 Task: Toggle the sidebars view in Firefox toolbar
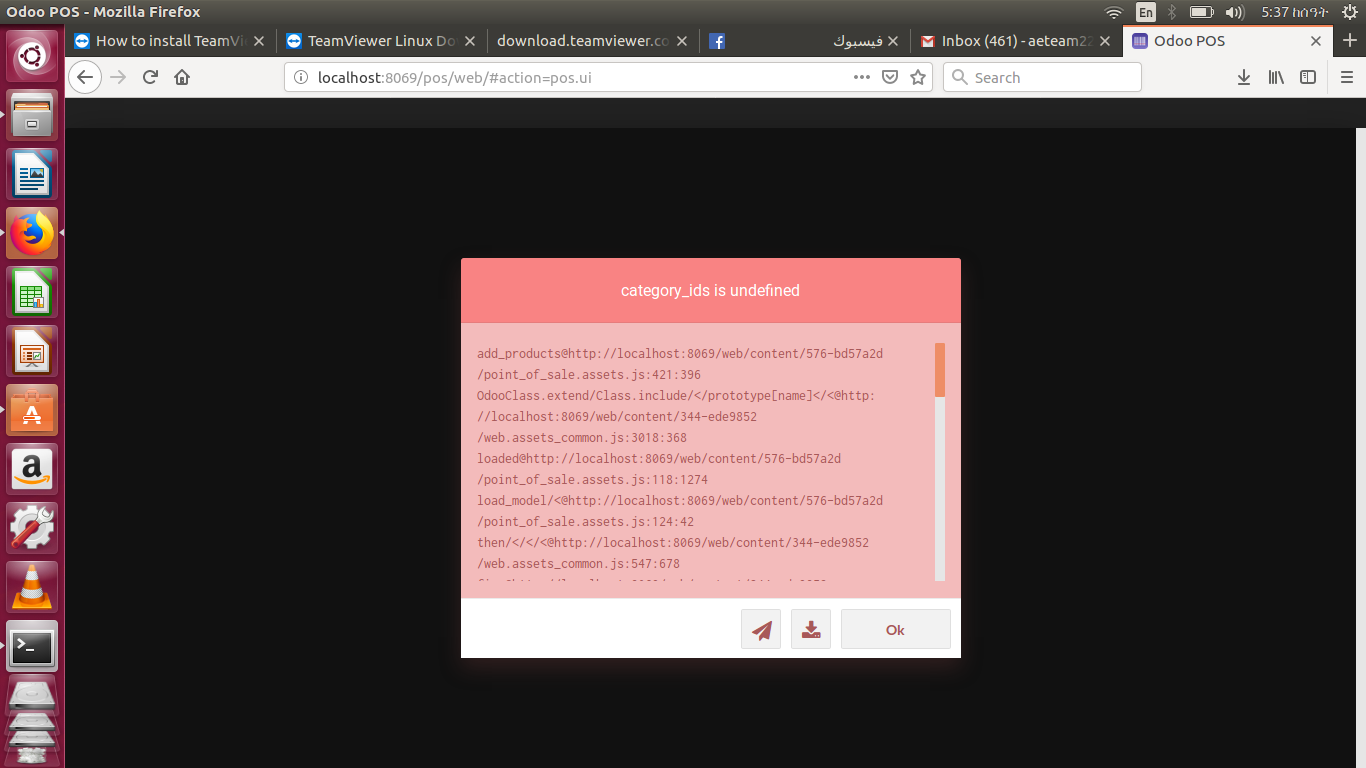(1308, 77)
